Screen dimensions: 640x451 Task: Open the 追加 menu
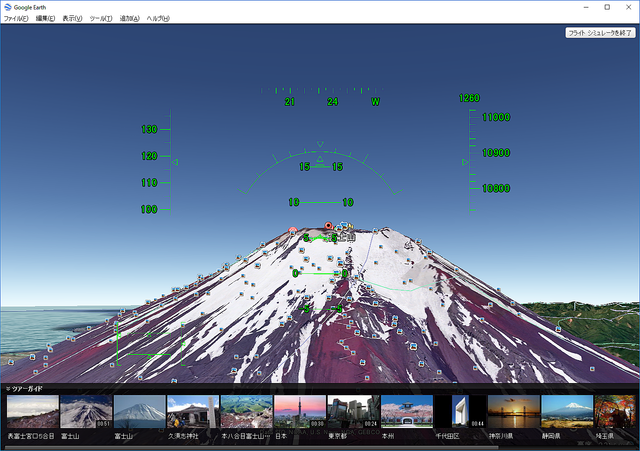tap(130, 18)
